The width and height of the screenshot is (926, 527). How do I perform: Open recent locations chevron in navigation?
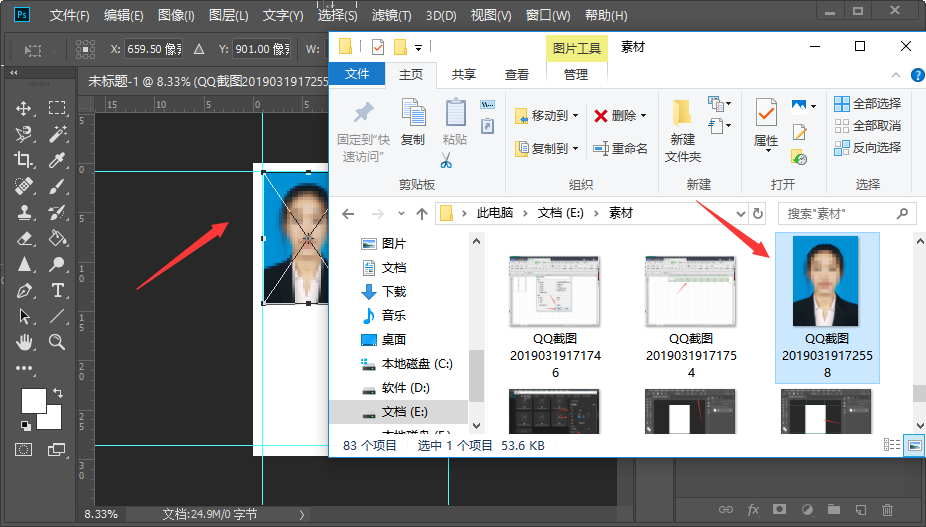pos(401,213)
